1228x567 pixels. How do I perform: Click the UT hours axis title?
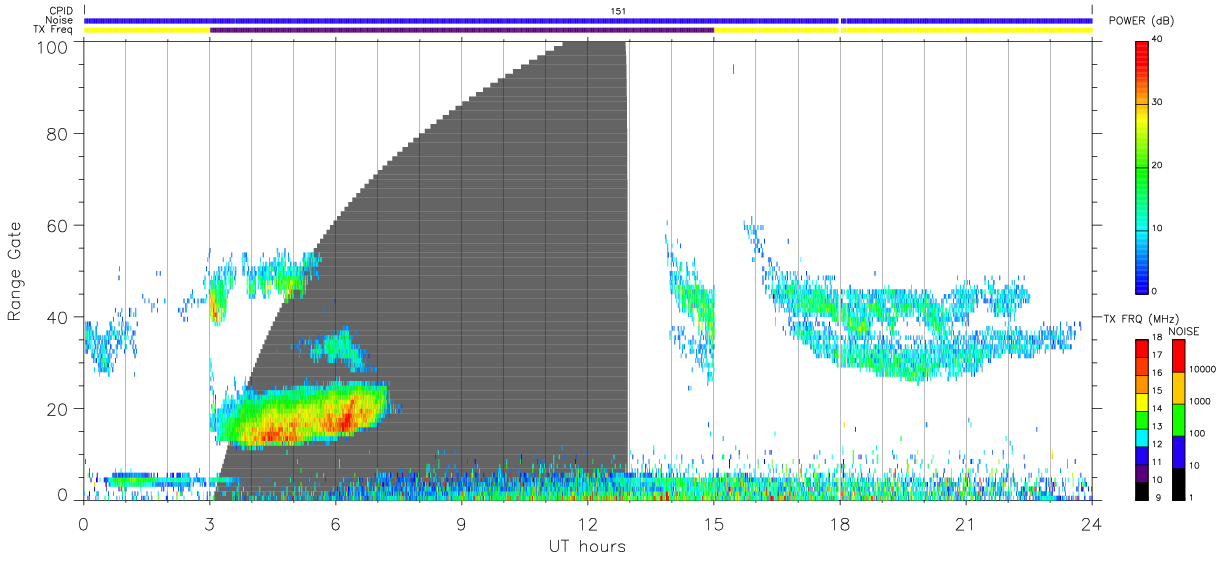(587, 546)
